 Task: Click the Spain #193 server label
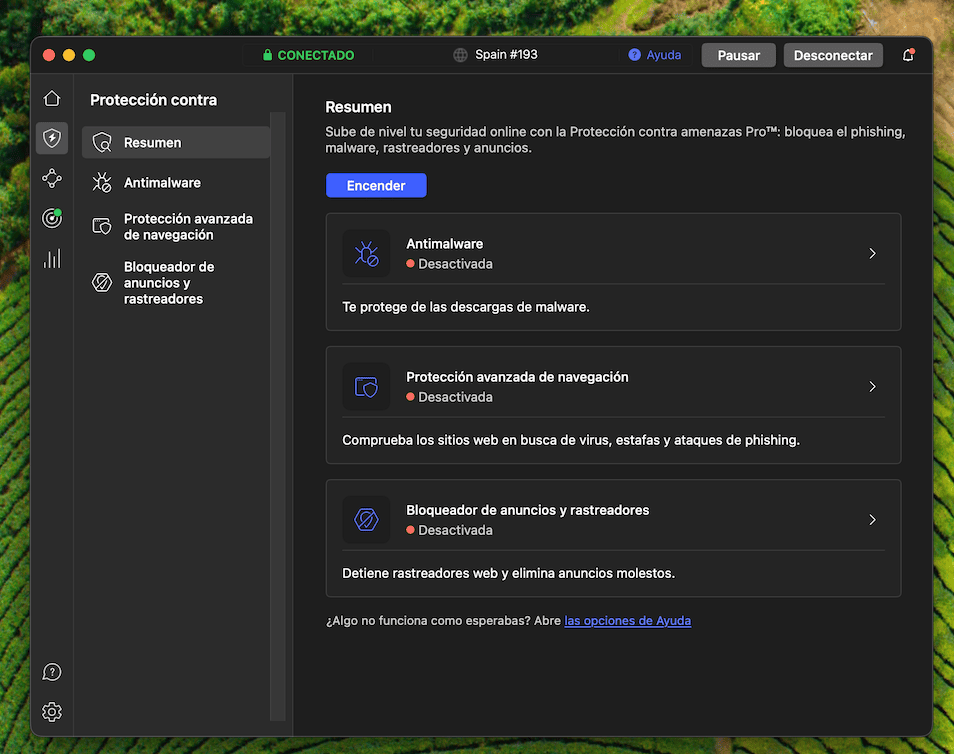click(506, 55)
